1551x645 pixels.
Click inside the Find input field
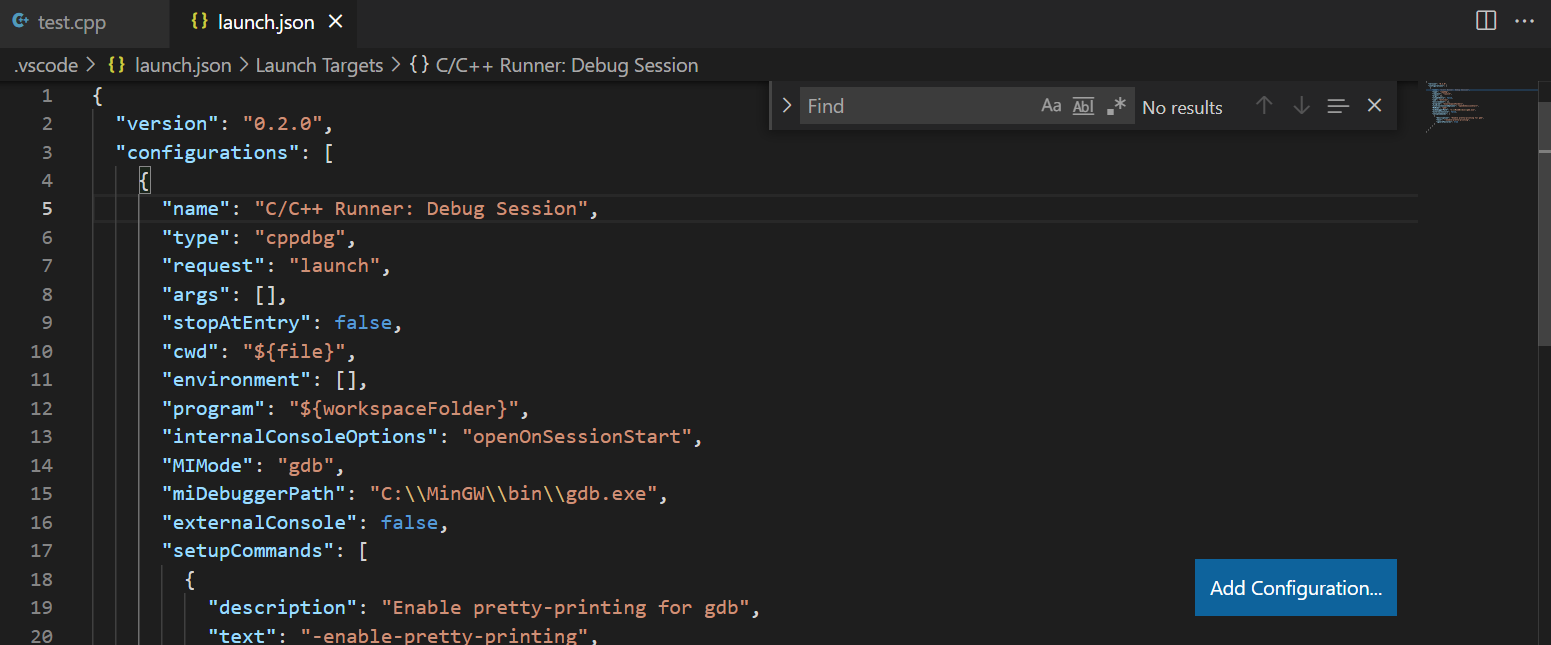(915, 106)
